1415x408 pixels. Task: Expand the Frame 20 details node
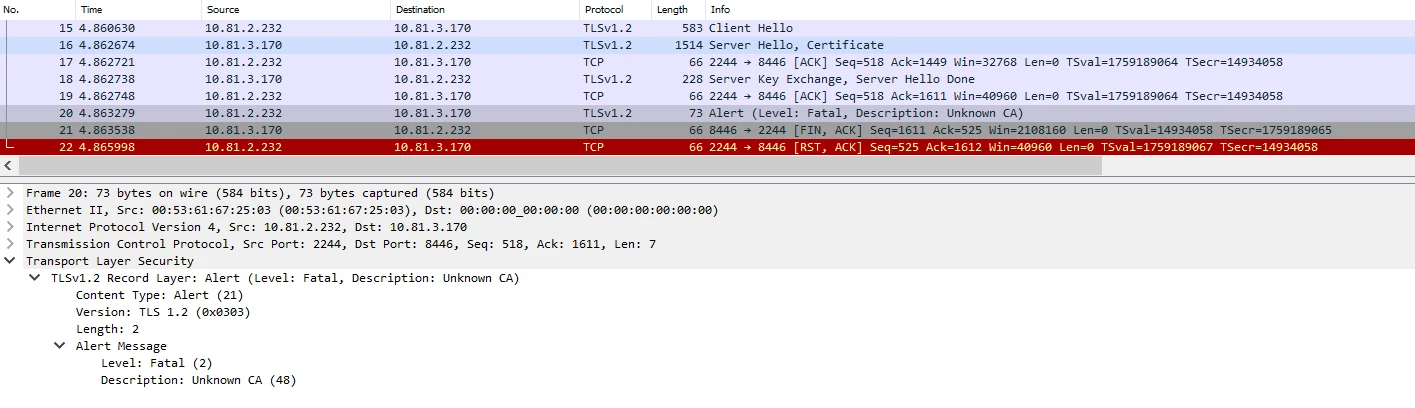10,193
